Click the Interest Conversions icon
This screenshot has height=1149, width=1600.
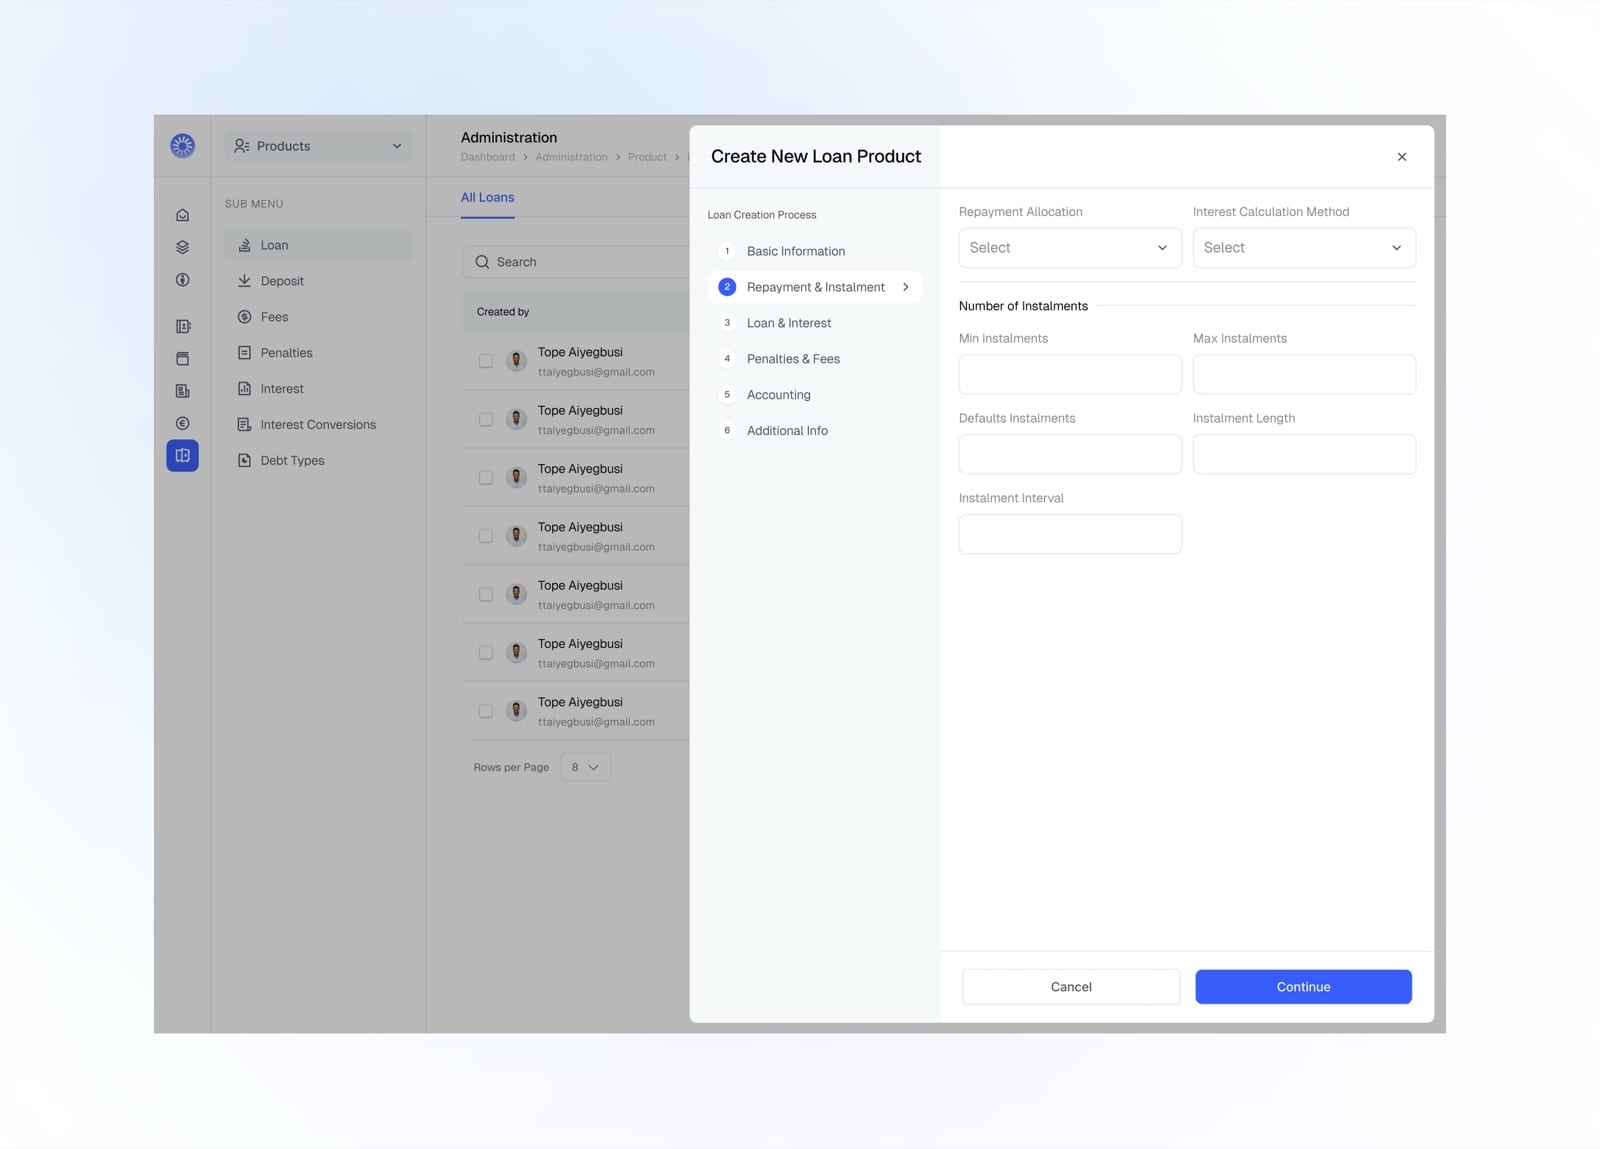click(x=244, y=425)
